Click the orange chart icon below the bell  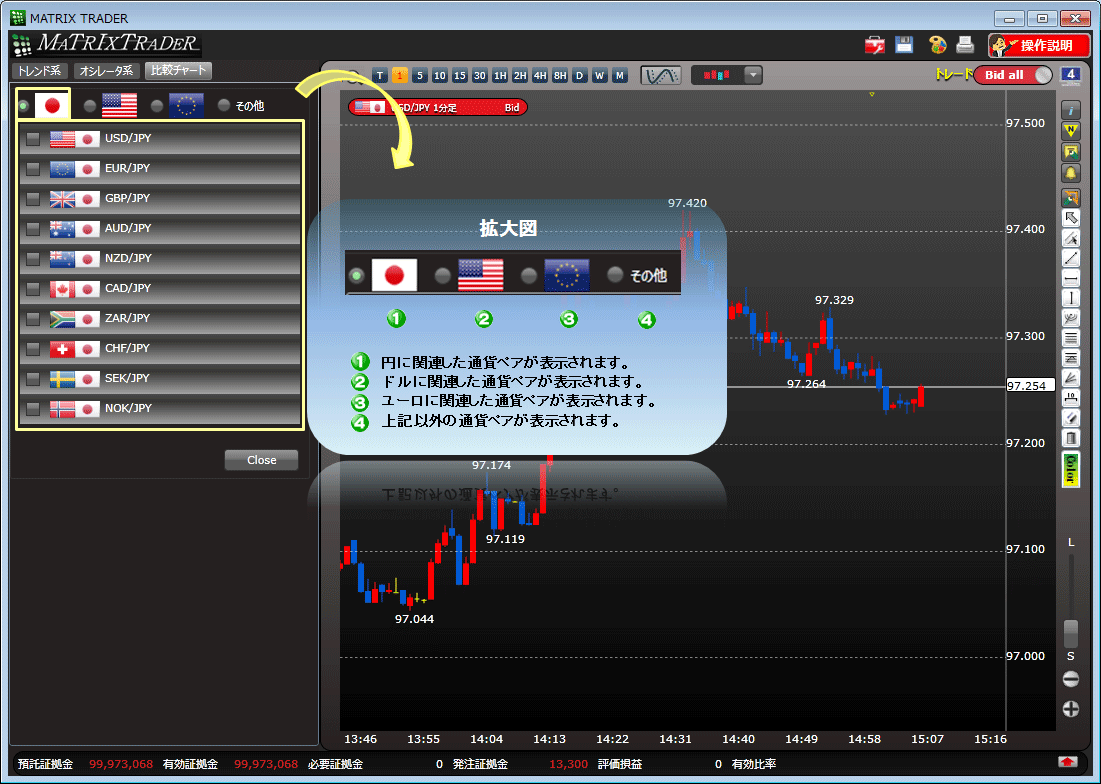coord(1070,198)
